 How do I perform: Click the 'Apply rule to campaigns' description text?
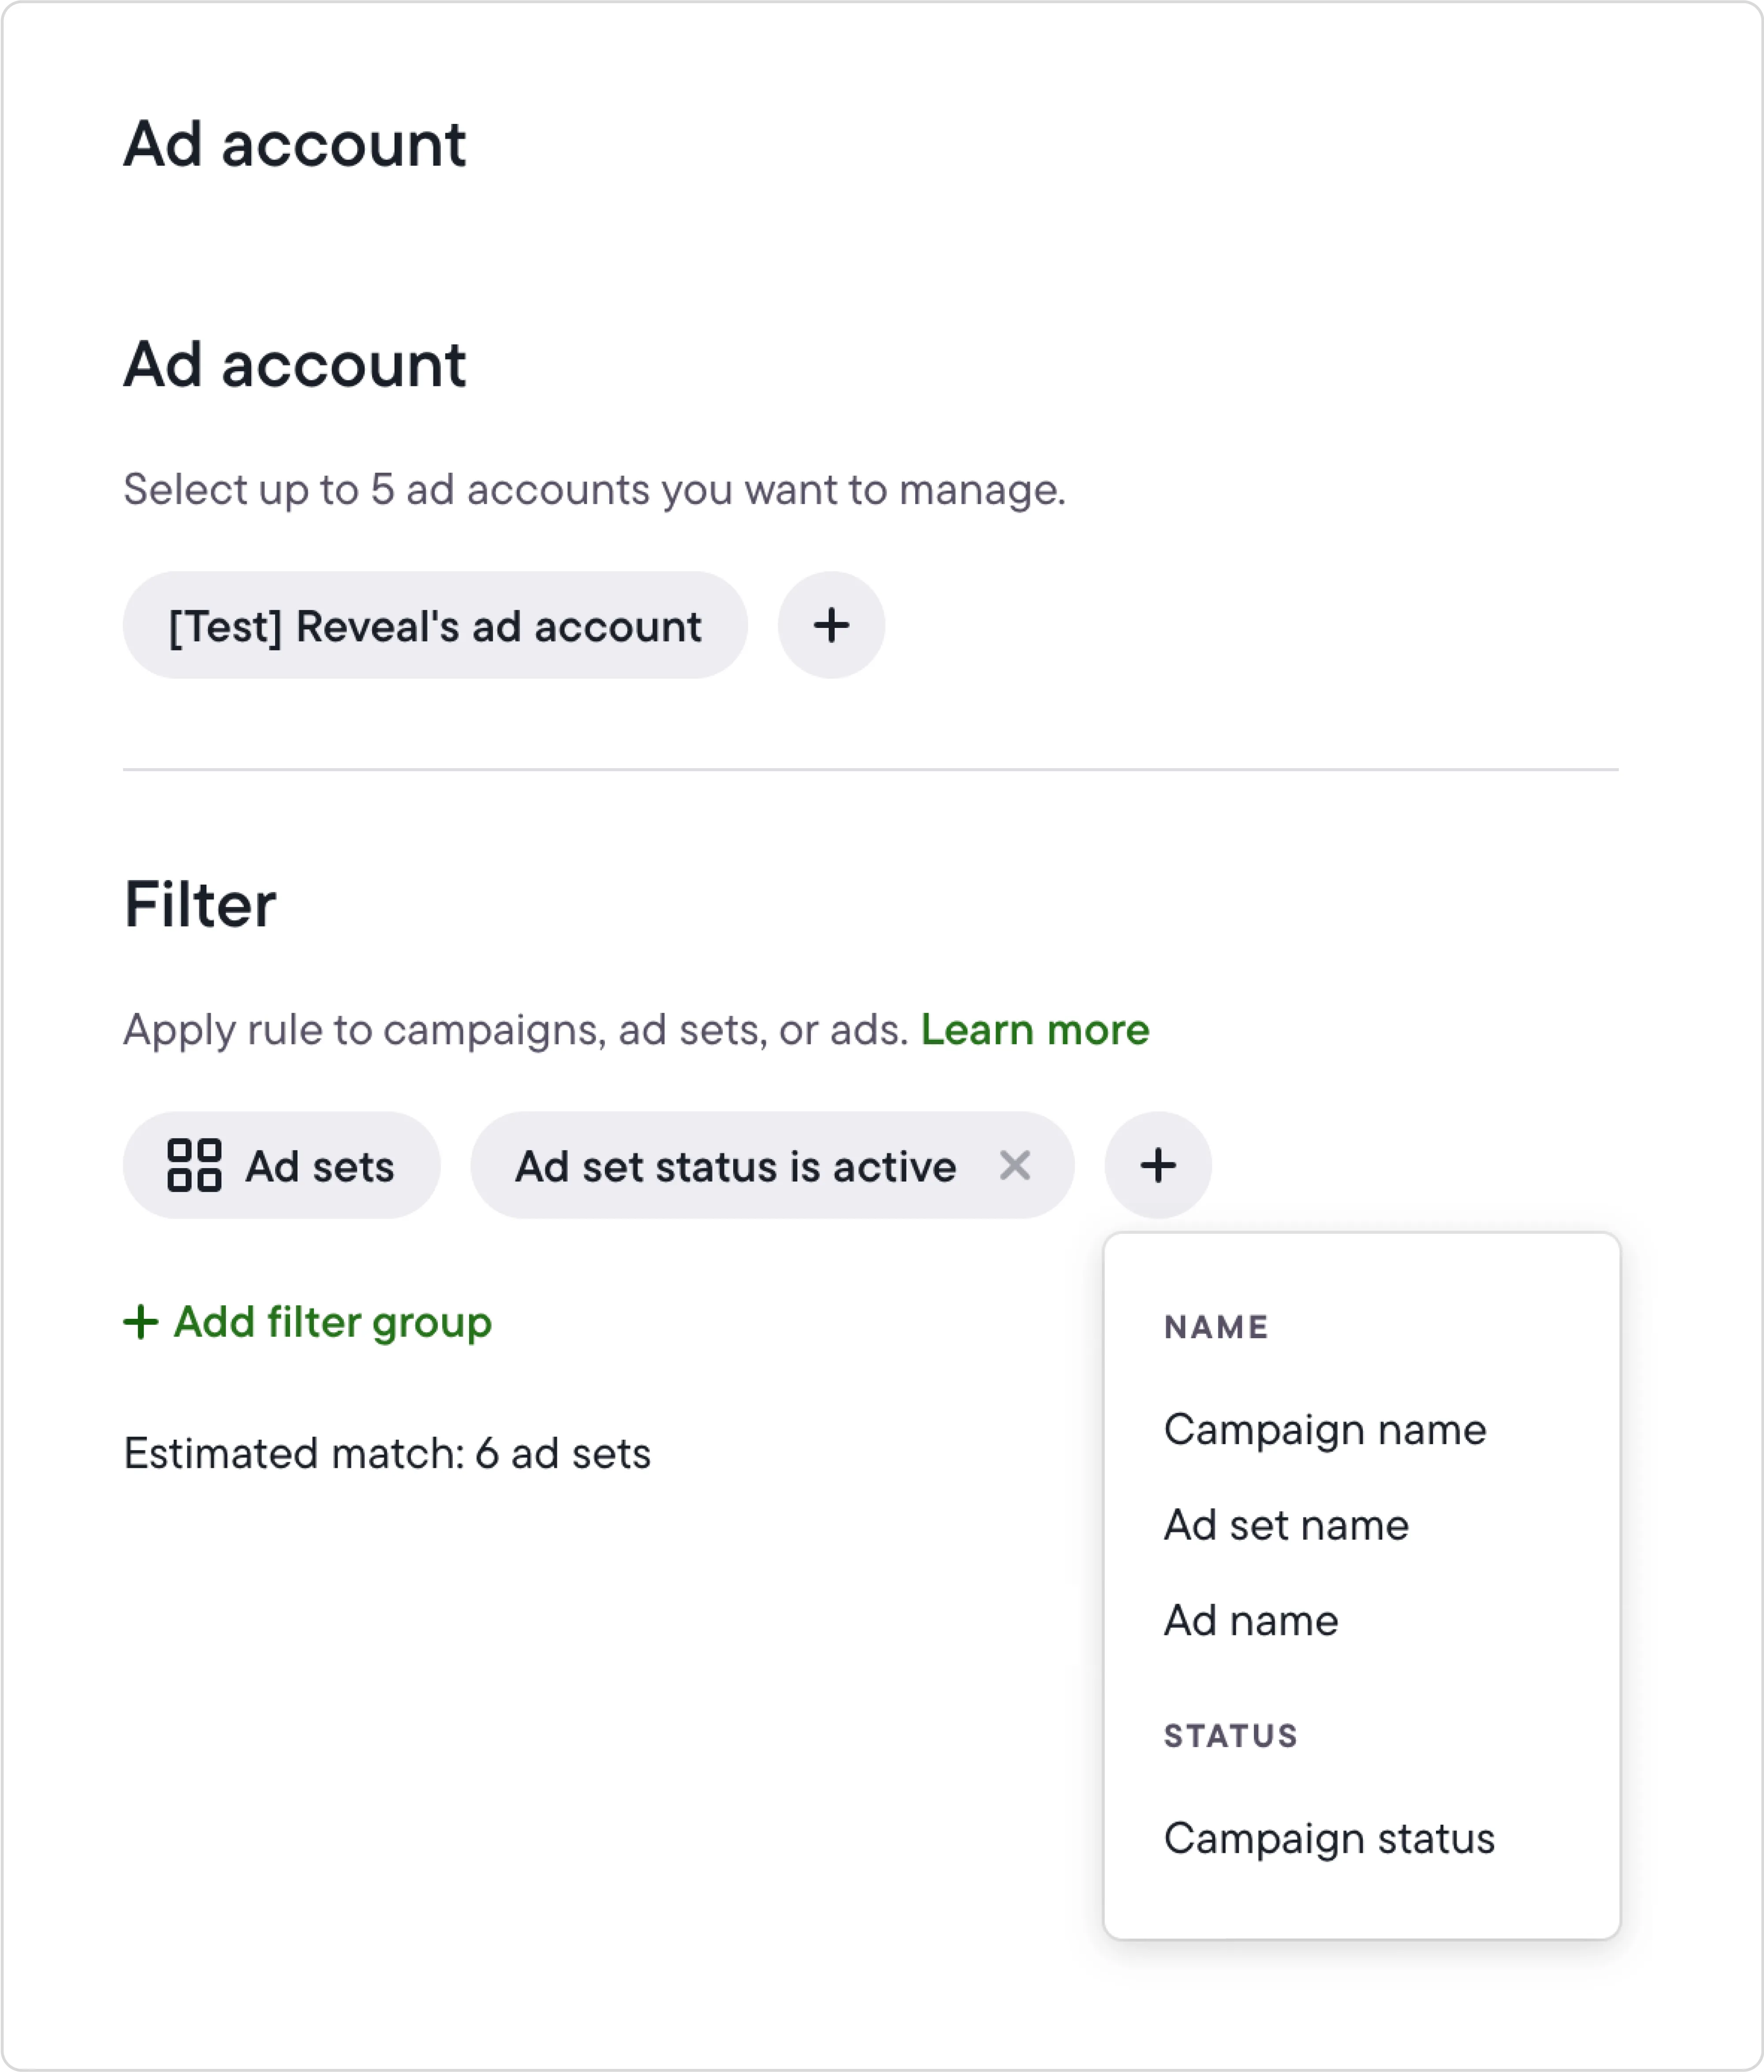515,1029
